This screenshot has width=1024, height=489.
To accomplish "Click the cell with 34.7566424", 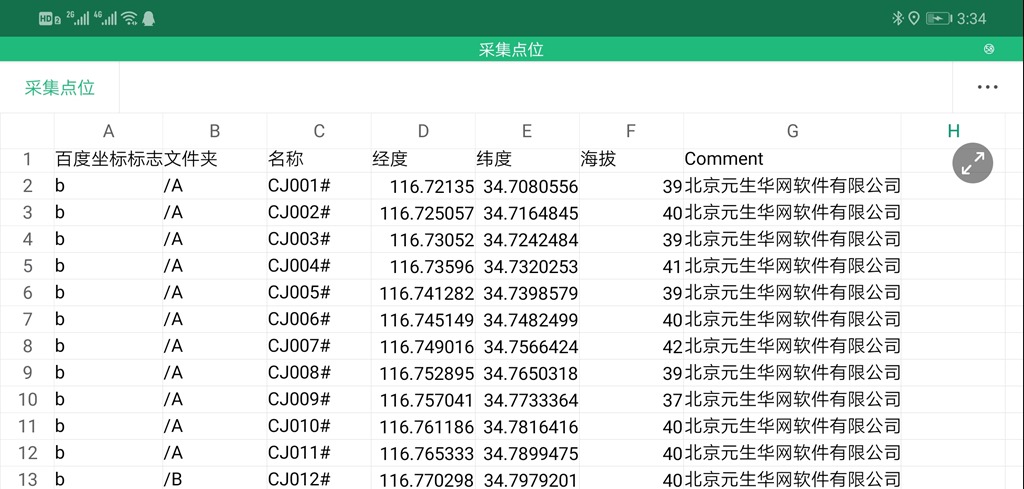I will click(x=529, y=346).
